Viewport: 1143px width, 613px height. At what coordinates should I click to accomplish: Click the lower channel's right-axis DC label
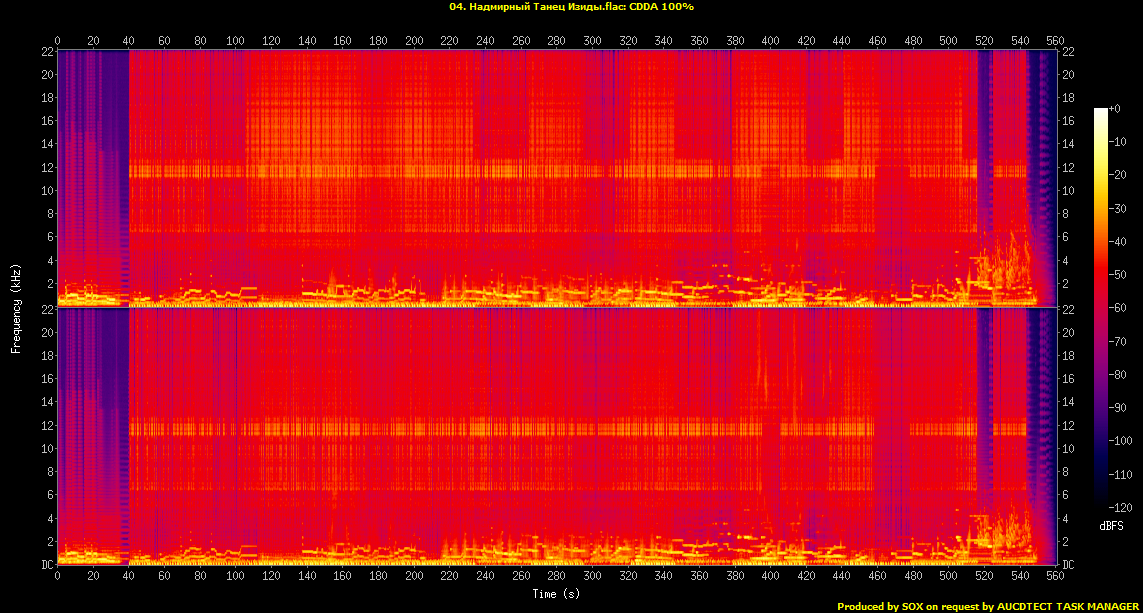(1068, 565)
